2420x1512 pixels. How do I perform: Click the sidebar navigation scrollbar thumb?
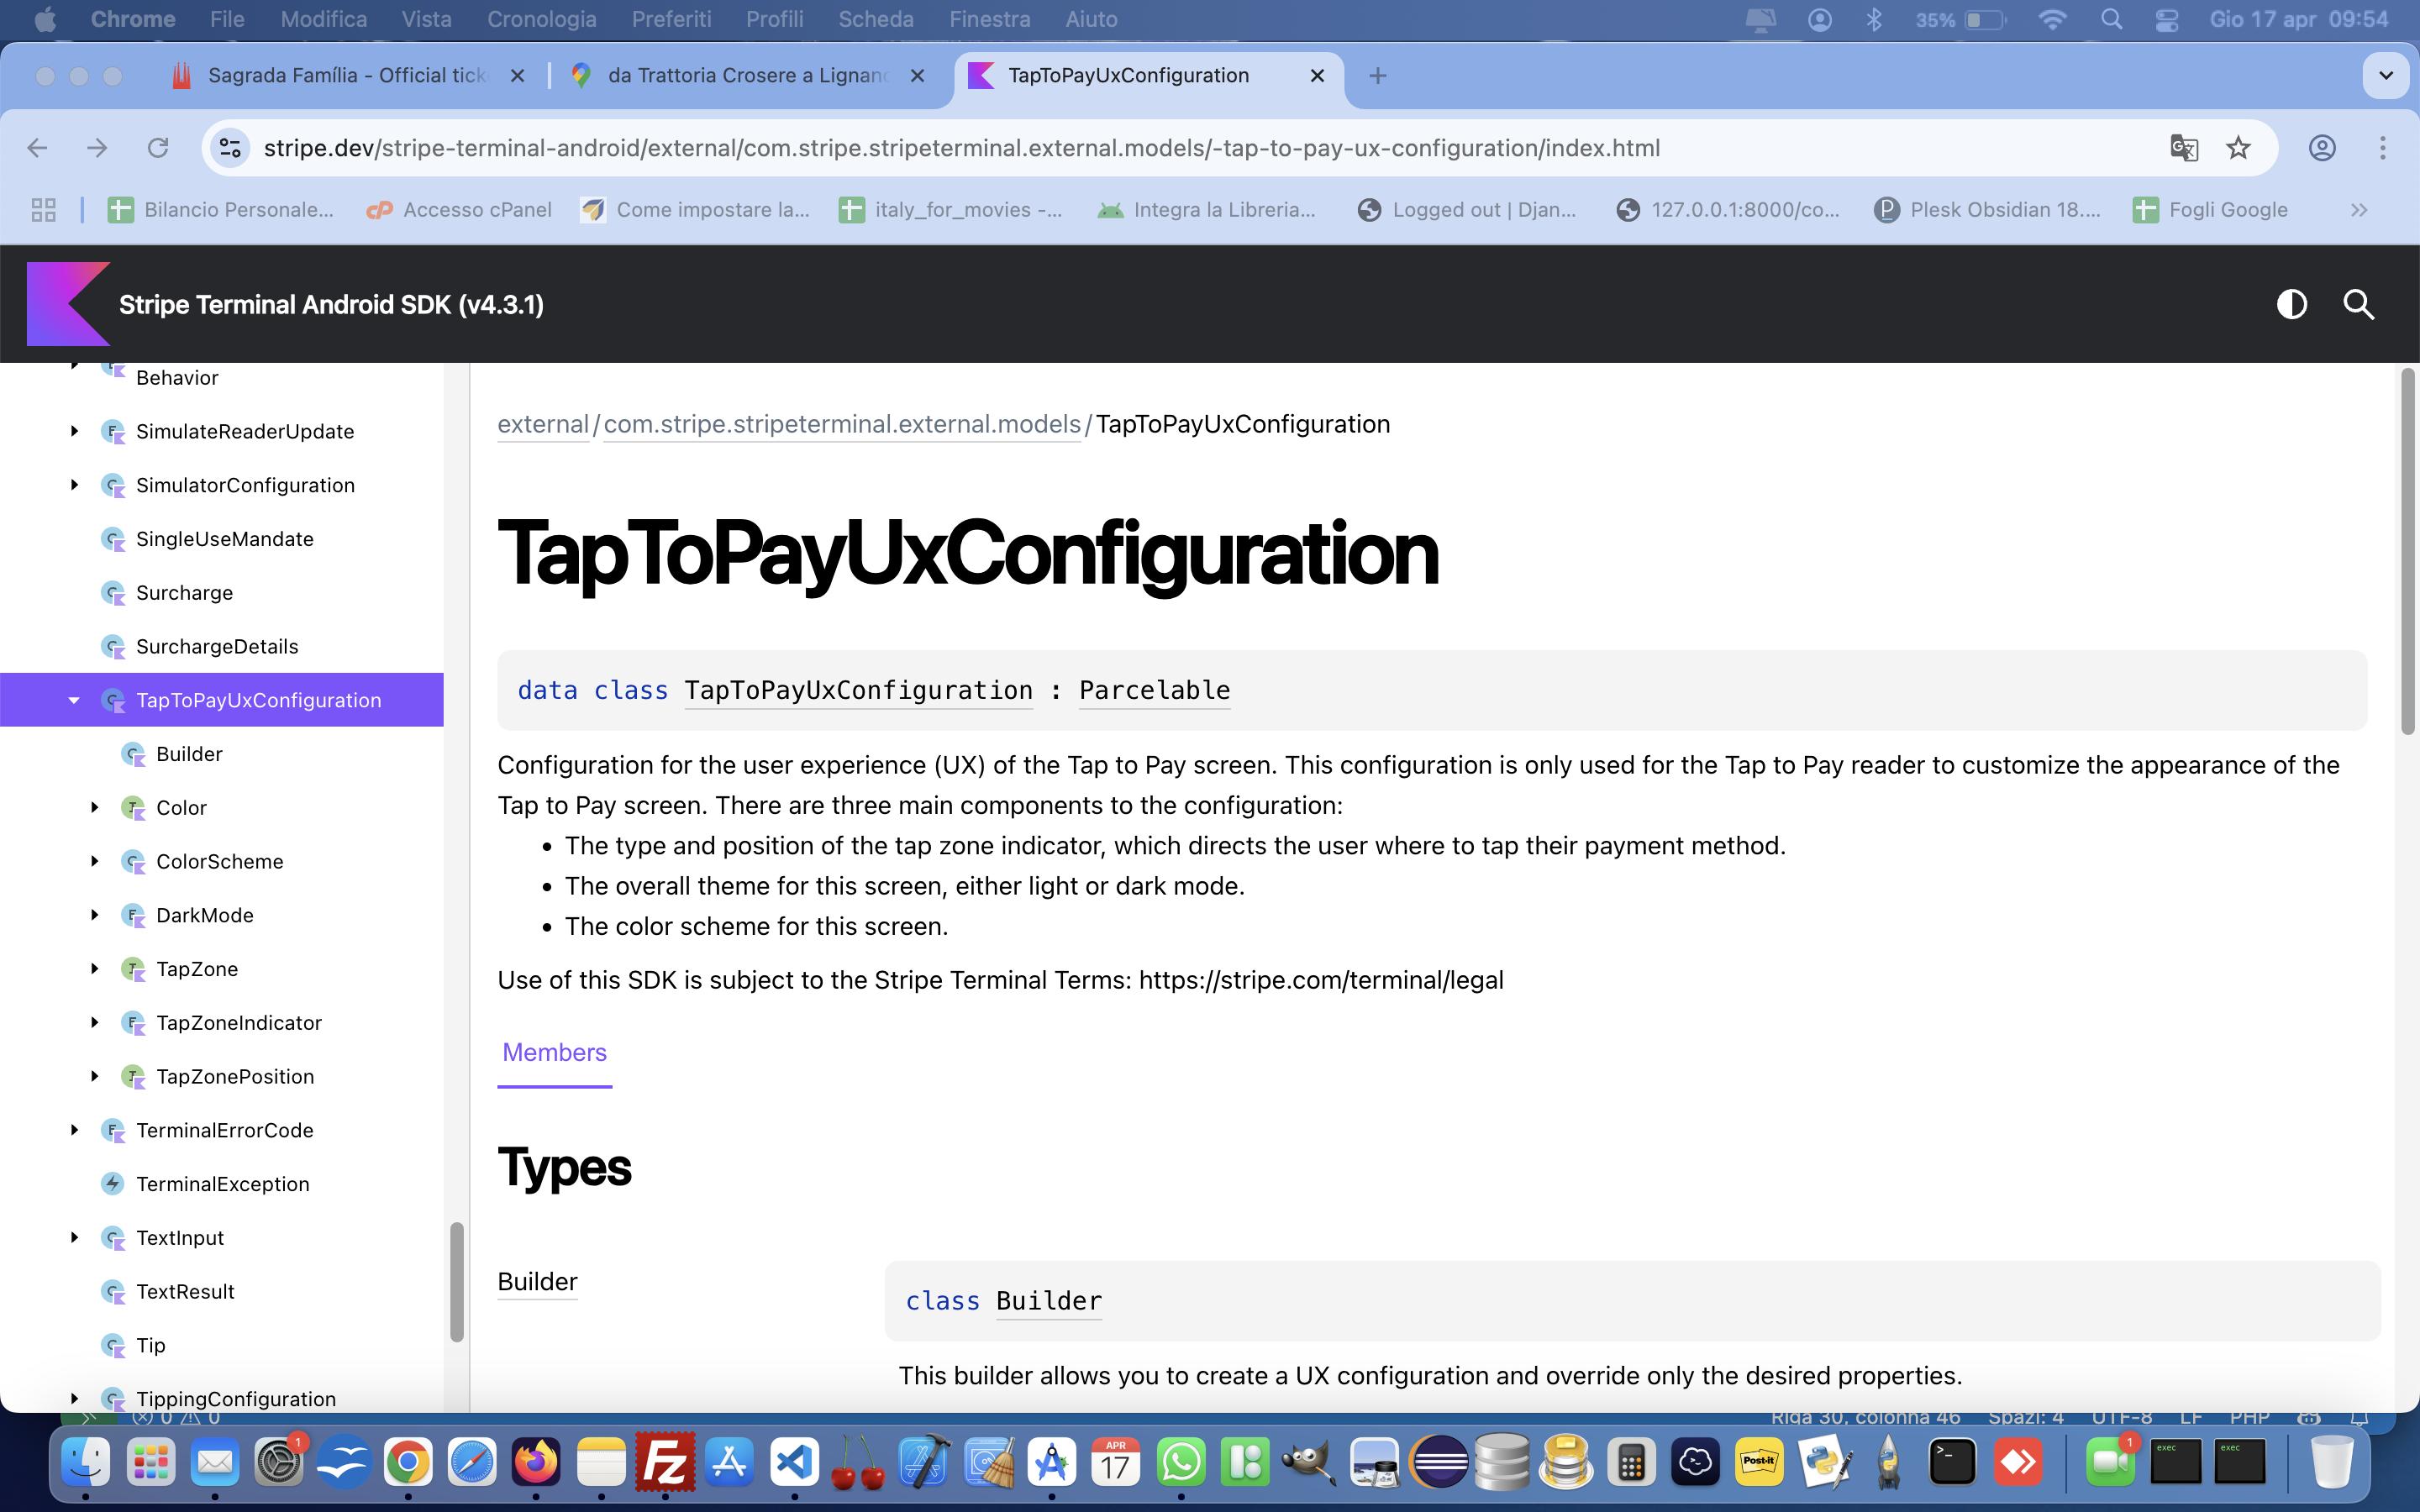click(x=457, y=1280)
